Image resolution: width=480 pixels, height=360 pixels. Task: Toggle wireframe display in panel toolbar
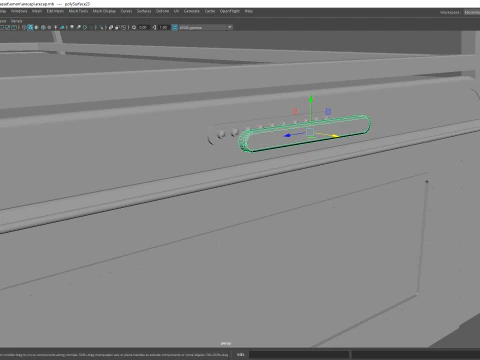pos(24,27)
